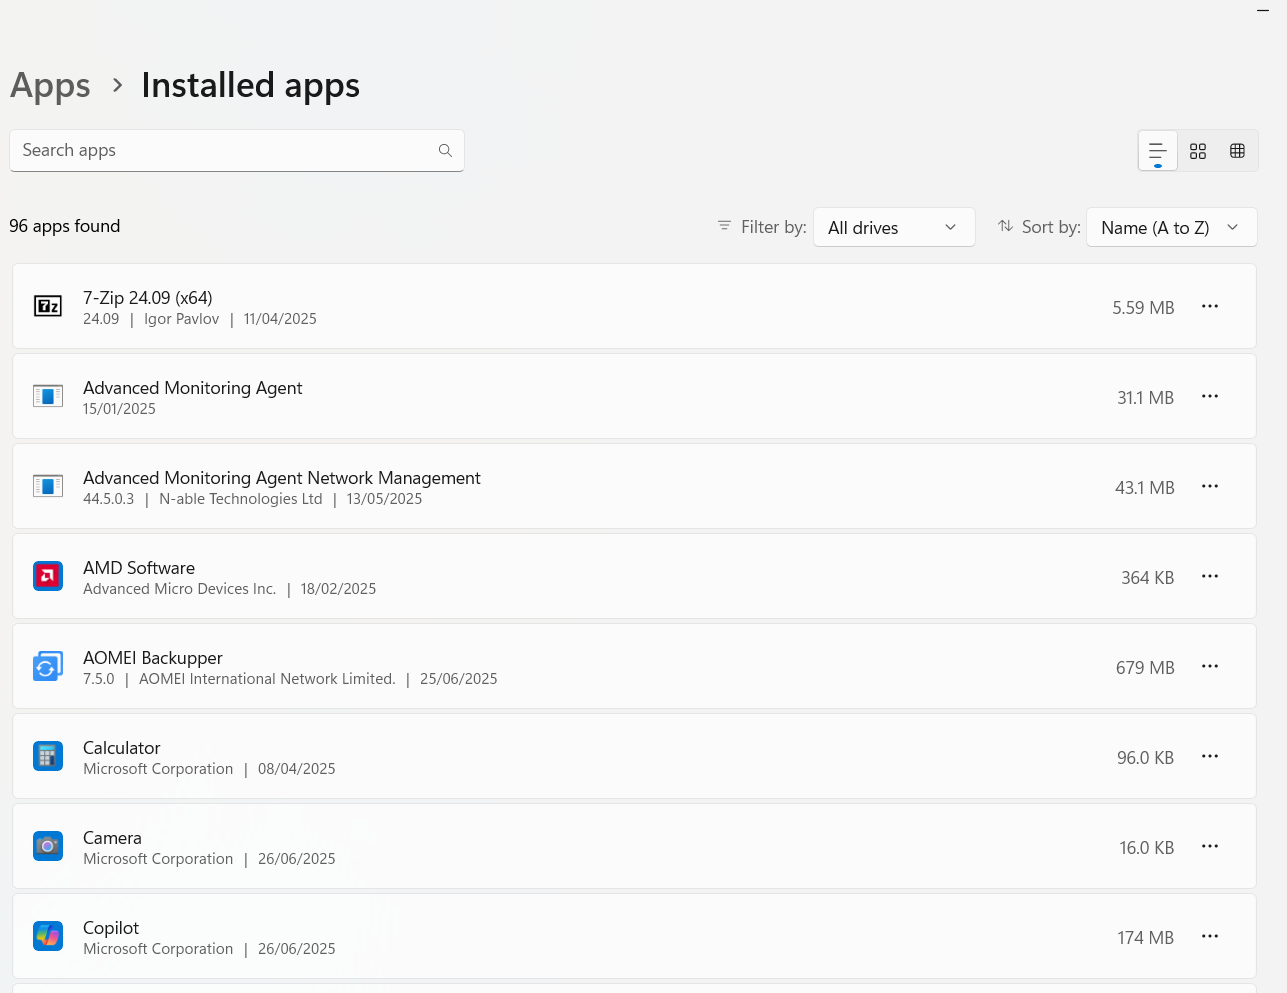Open more options for 7-Zip 24.09
The width and height of the screenshot is (1287, 993).
(1210, 306)
